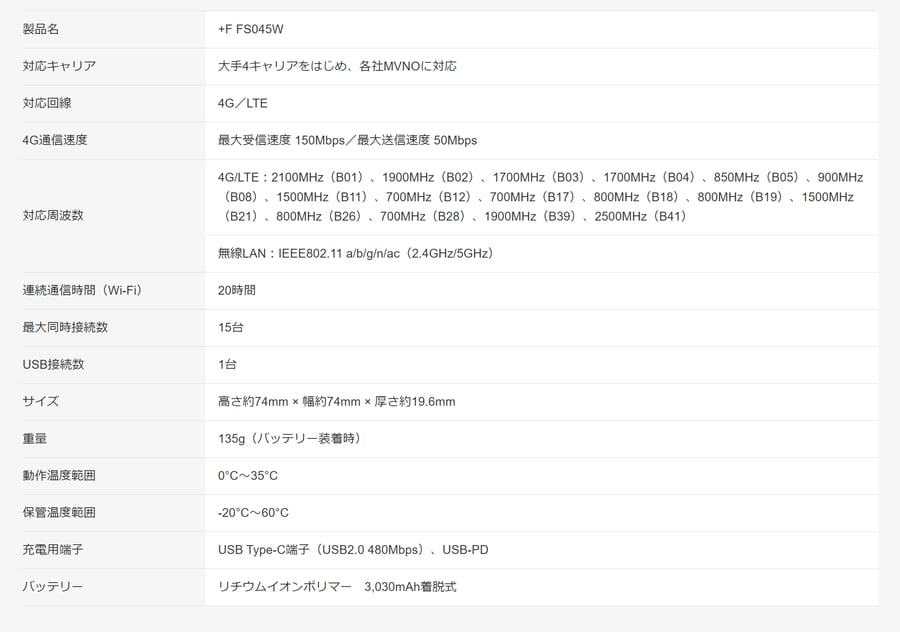Viewport: 900px width, 632px height.
Task: Select the '対応回線' label
Action: click(x=47, y=103)
